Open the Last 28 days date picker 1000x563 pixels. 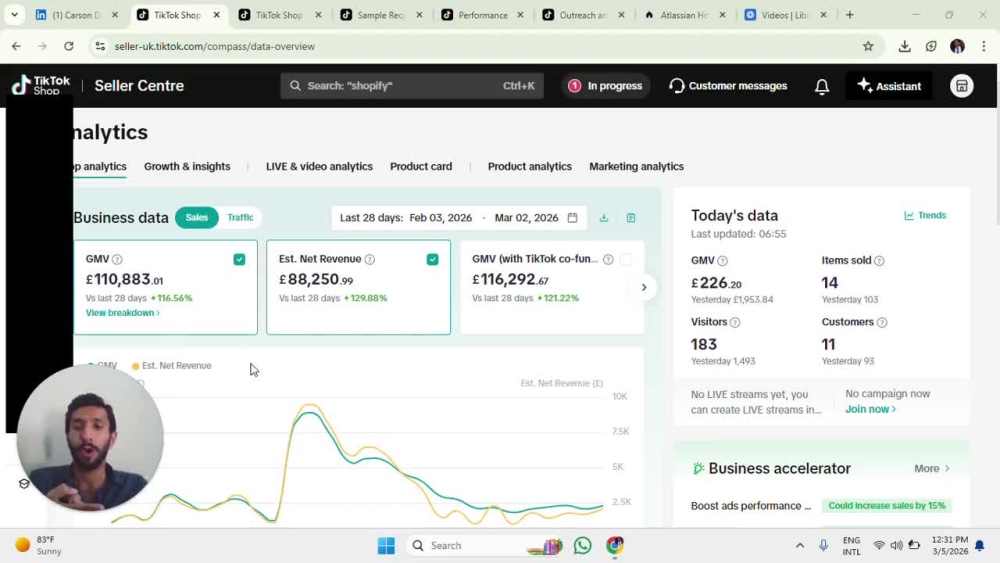tap(458, 218)
